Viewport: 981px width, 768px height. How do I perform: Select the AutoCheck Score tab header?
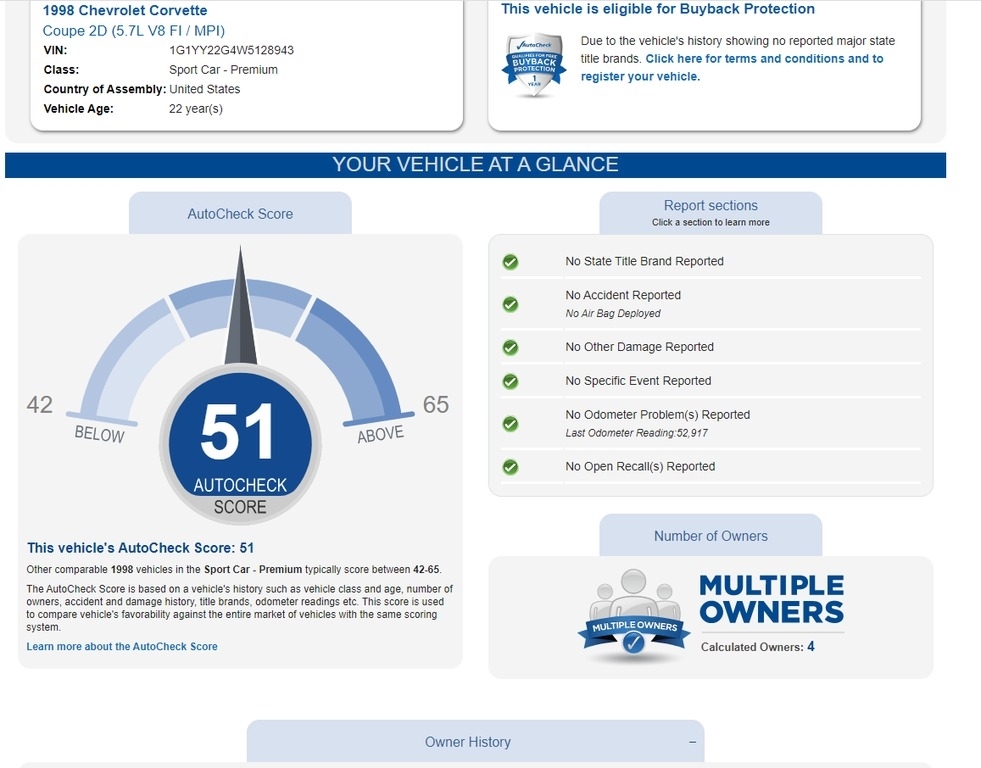[240, 214]
